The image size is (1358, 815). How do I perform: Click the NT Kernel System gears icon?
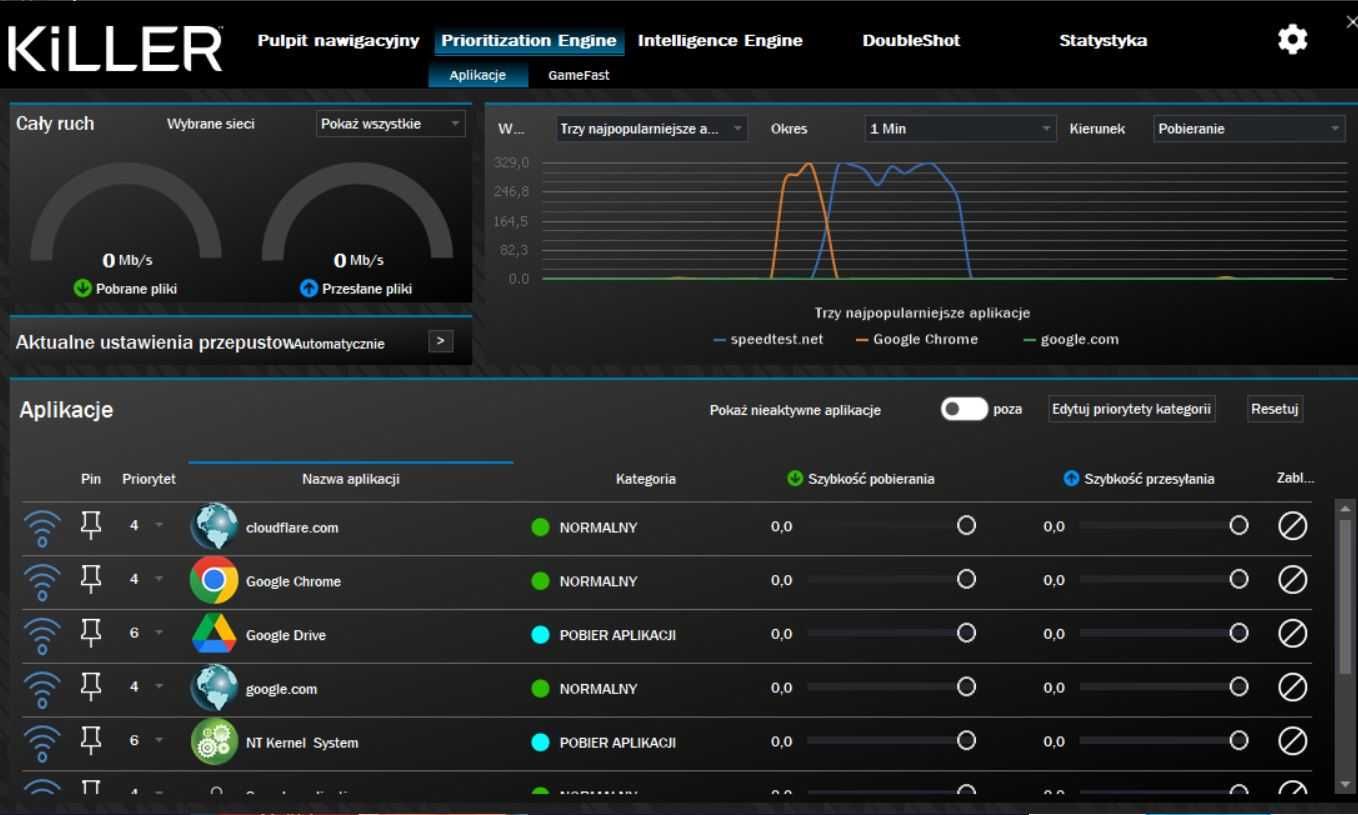214,743
